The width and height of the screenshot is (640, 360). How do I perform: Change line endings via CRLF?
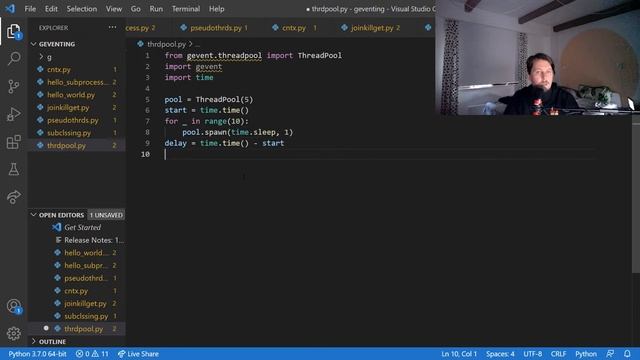558,354
